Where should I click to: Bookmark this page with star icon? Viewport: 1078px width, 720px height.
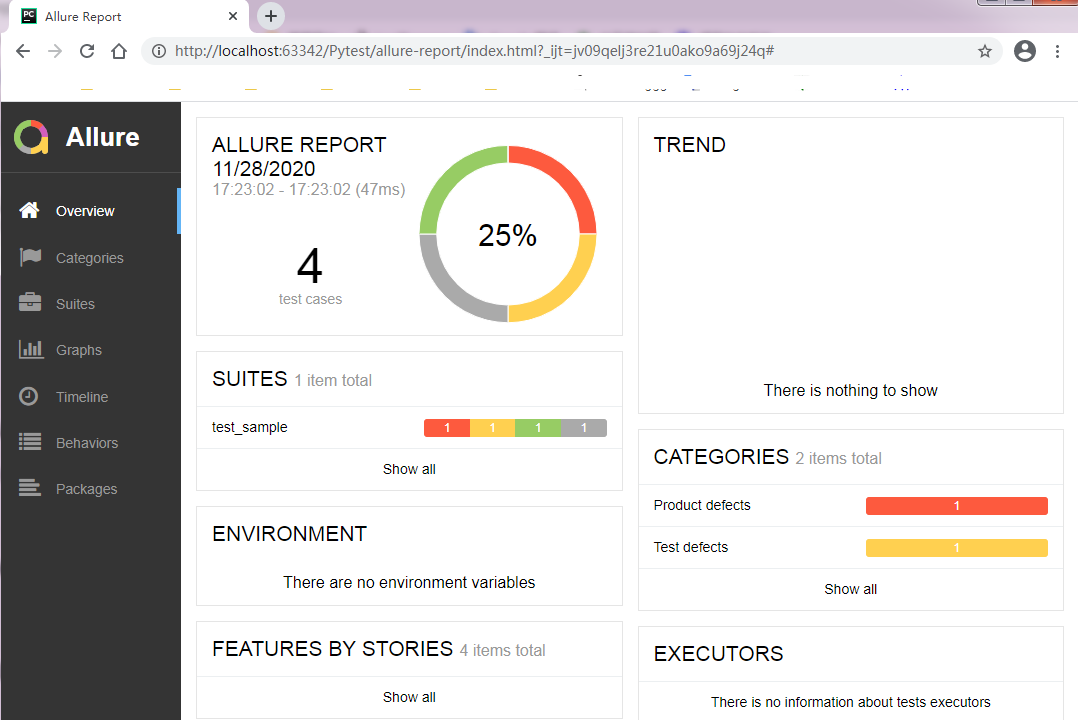984,52
